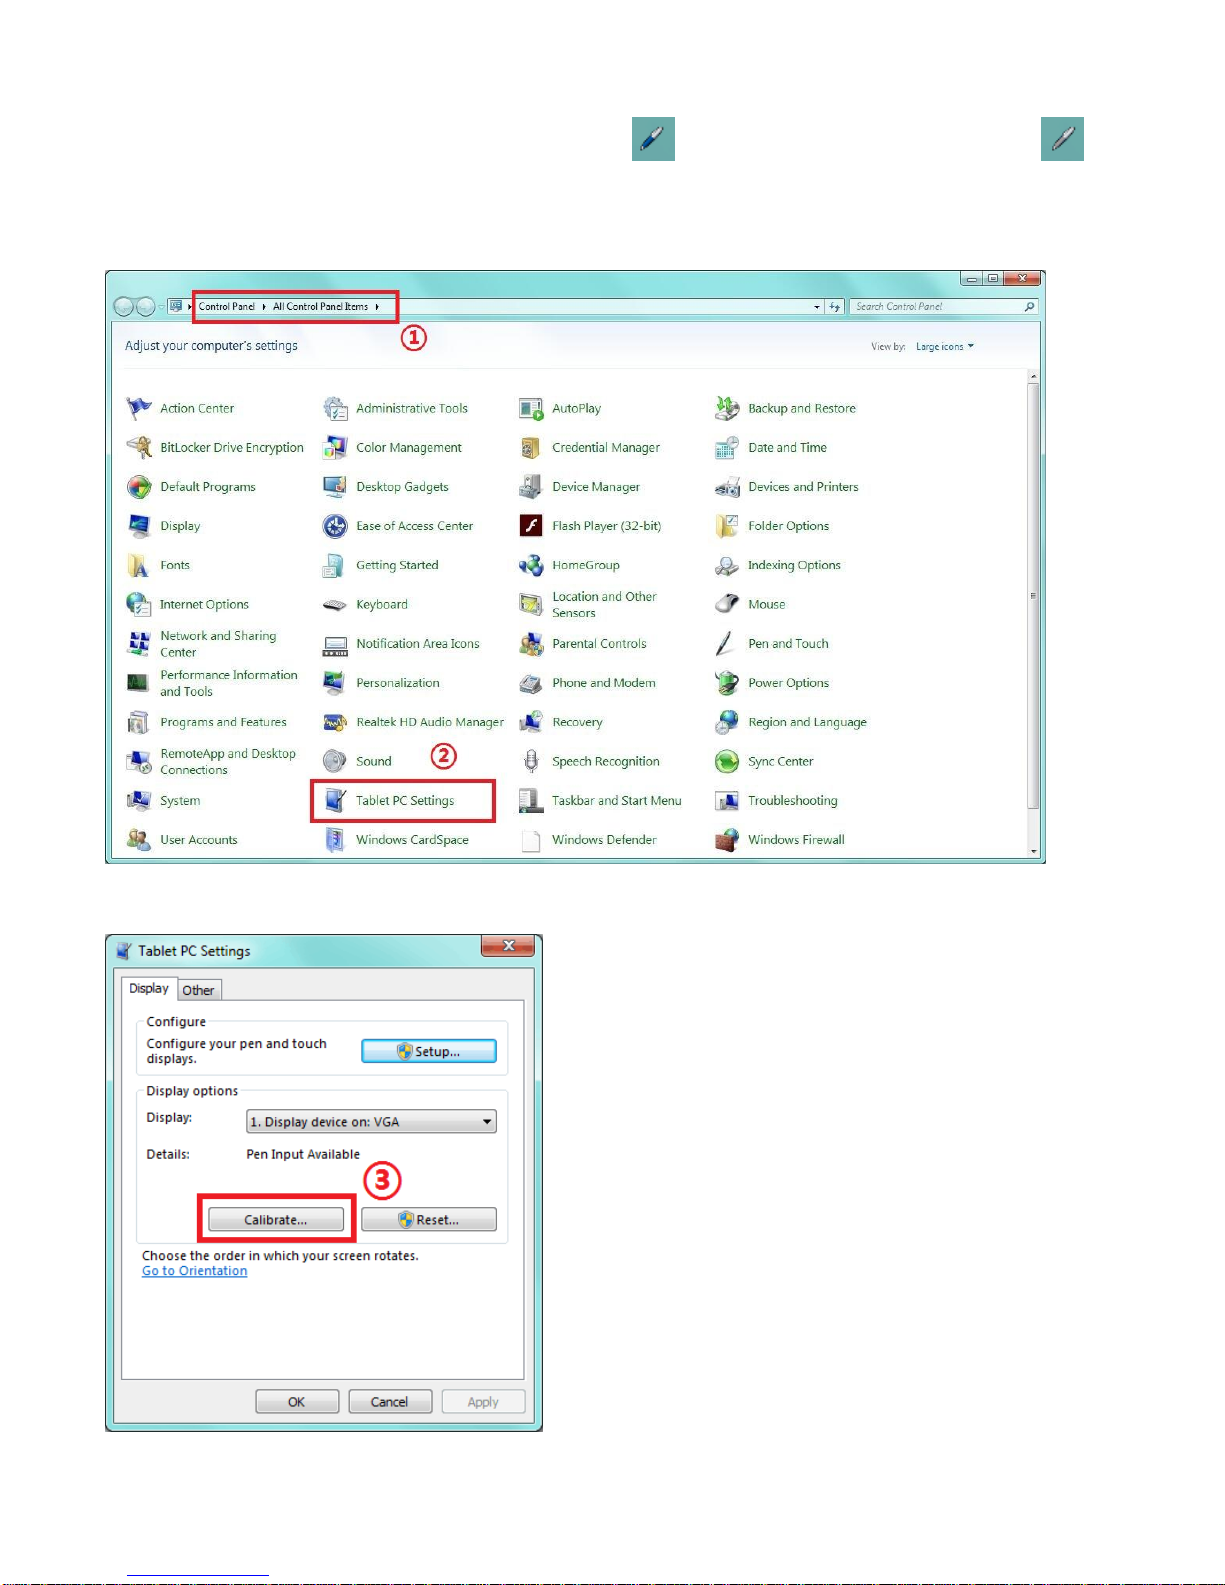Viewport: 1225px width, 1585px height.
Task: Click the Setup... button
Action: [428, 1051]
